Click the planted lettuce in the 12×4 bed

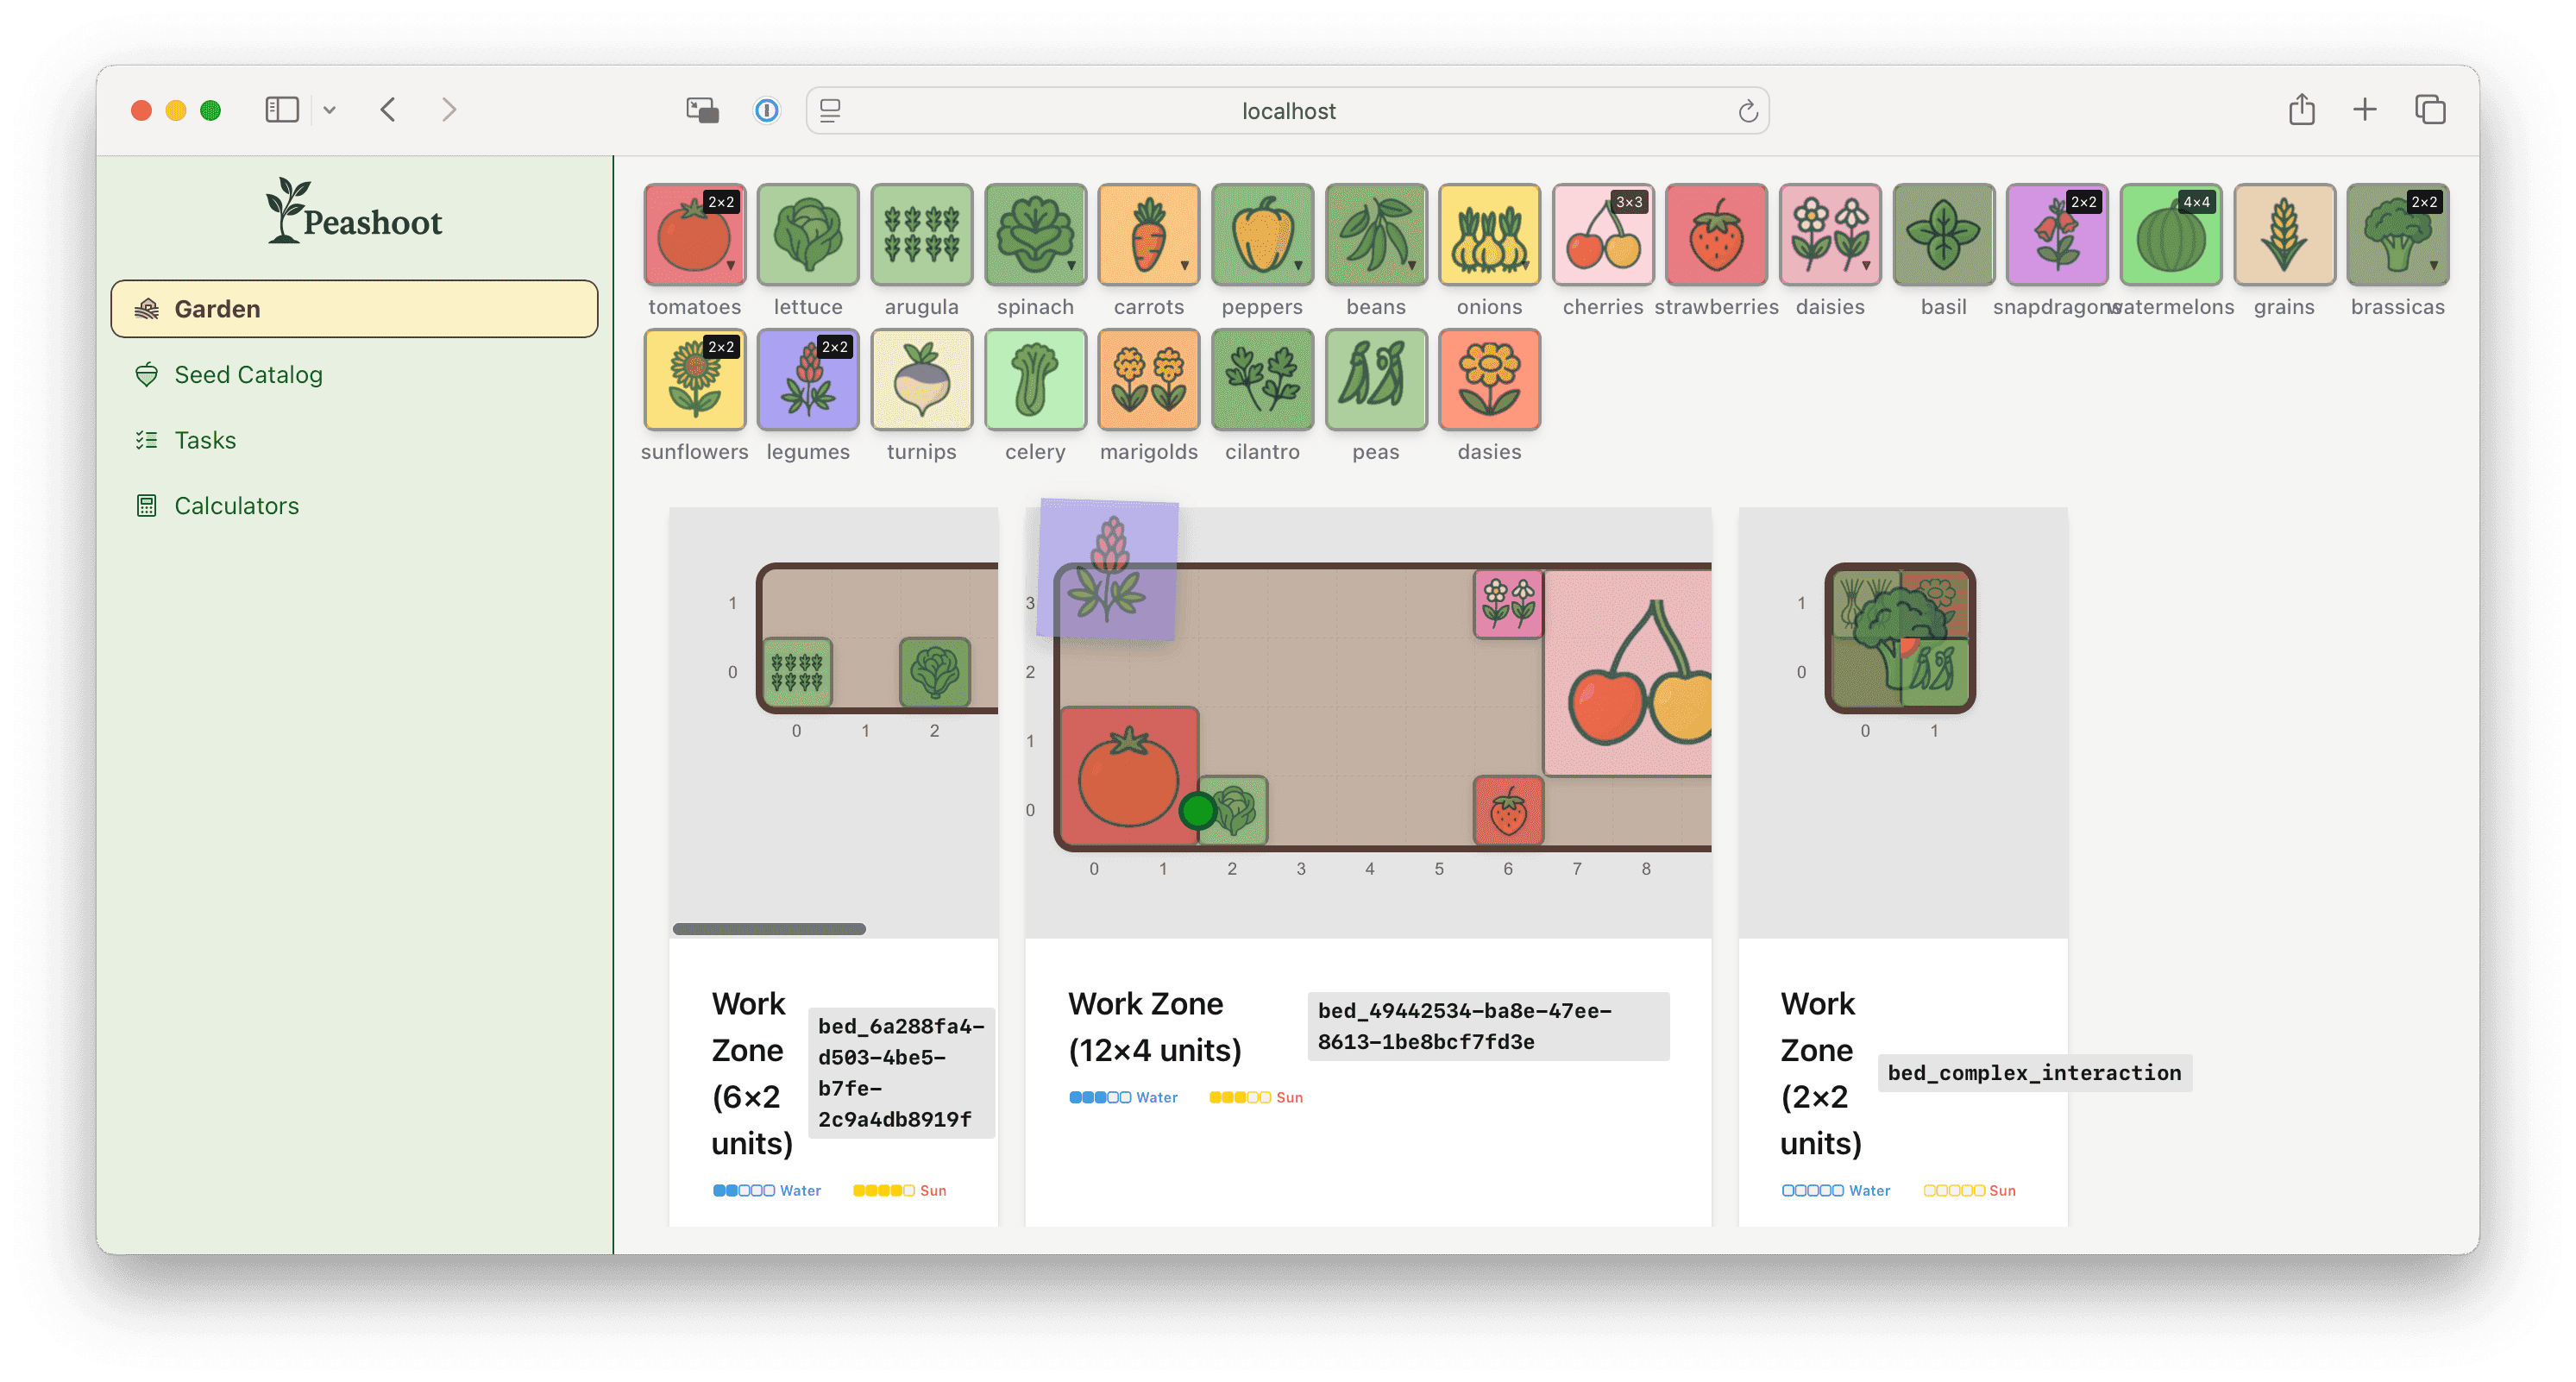pyautogui.click(x=1234, y=810)
